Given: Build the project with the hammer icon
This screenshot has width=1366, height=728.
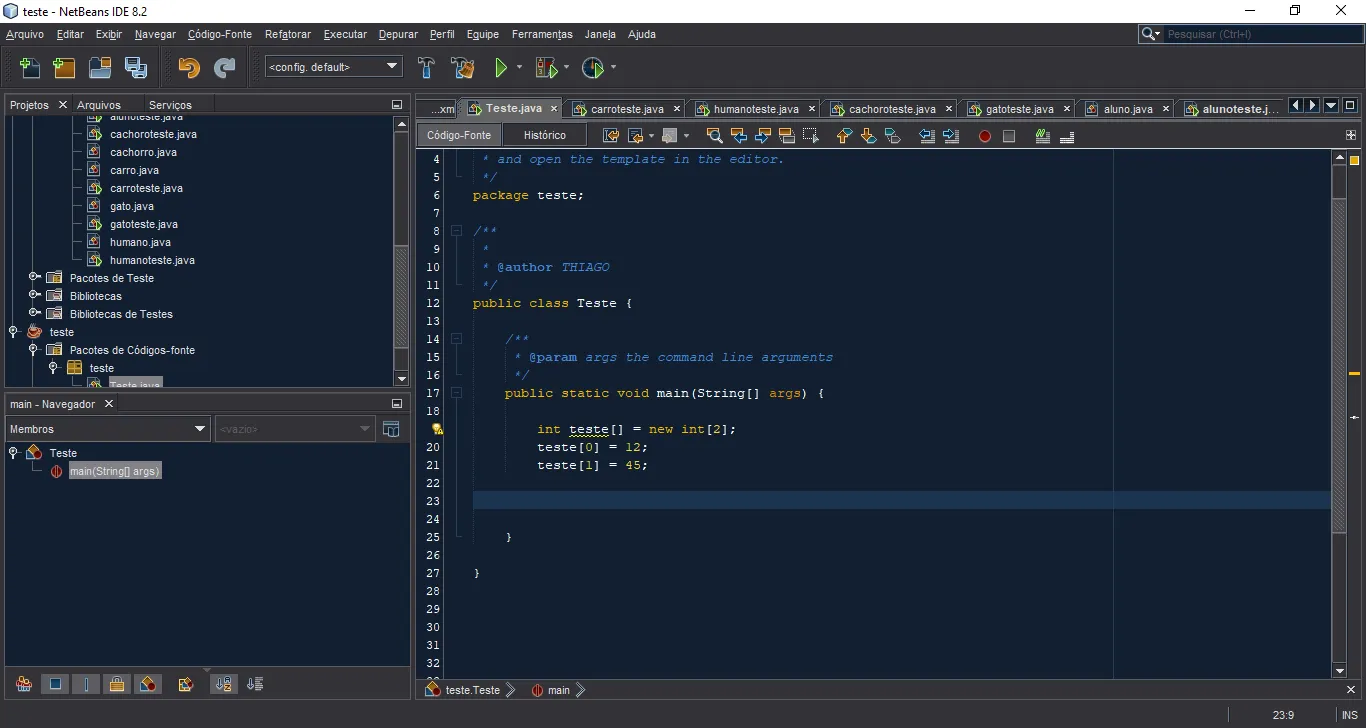Looking at the screenshot, I should click(x=426, y=68).
